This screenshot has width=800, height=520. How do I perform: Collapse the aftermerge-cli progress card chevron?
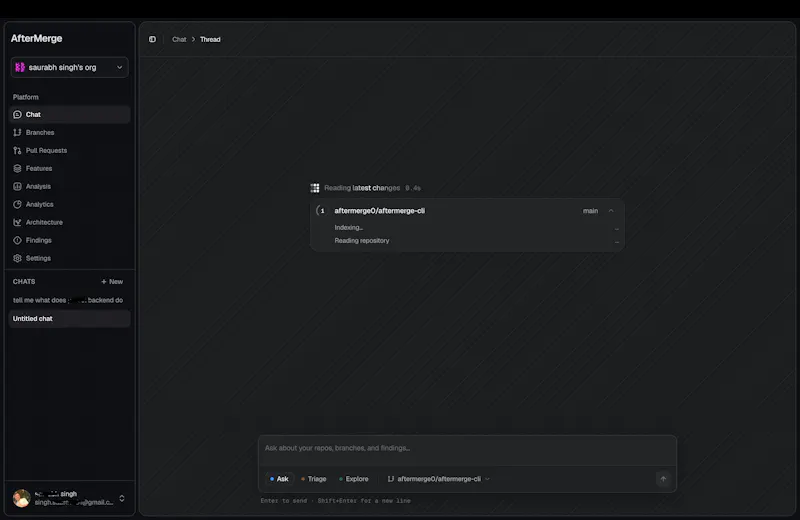point(611,211)
